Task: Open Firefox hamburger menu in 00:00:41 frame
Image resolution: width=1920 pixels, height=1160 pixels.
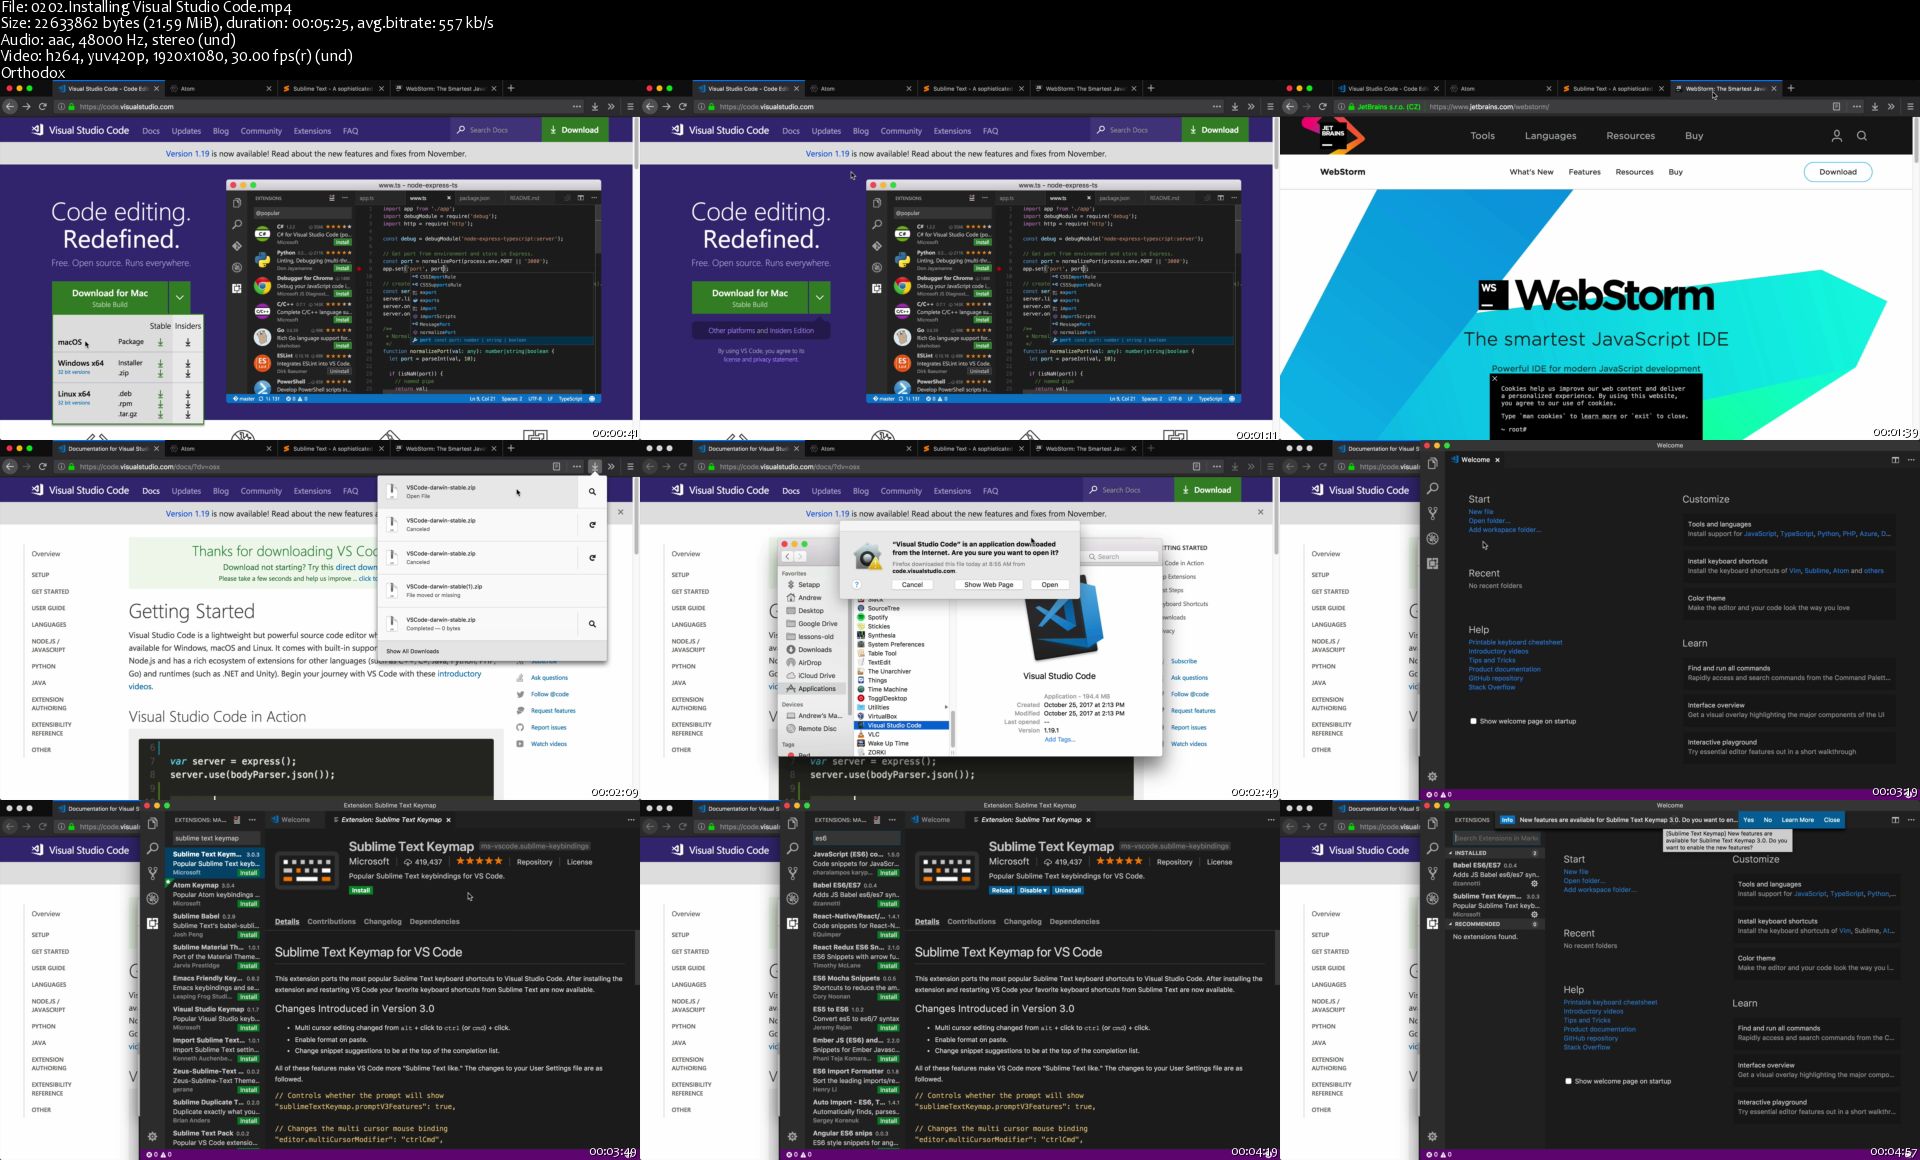Action: tap(629, 106)
